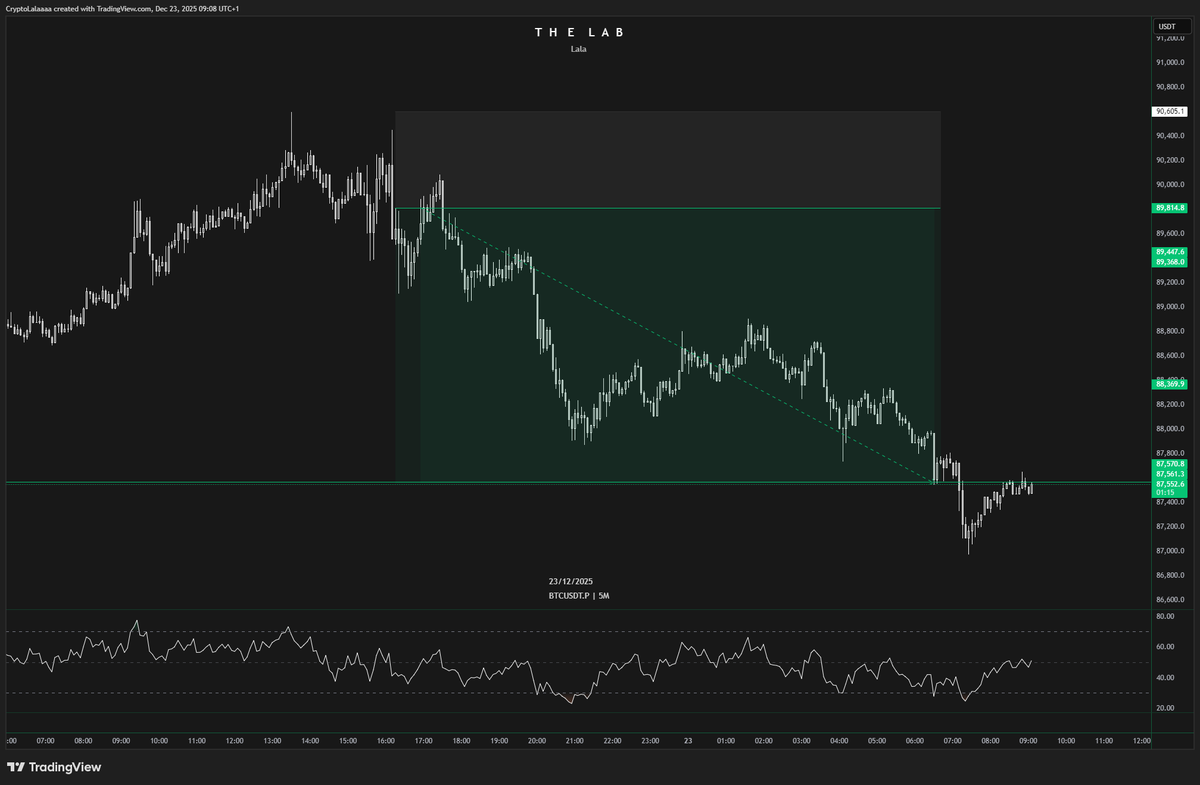Click the 80.00 RSI scale label
The image size is (1200, 785).
coord(1165,617)
